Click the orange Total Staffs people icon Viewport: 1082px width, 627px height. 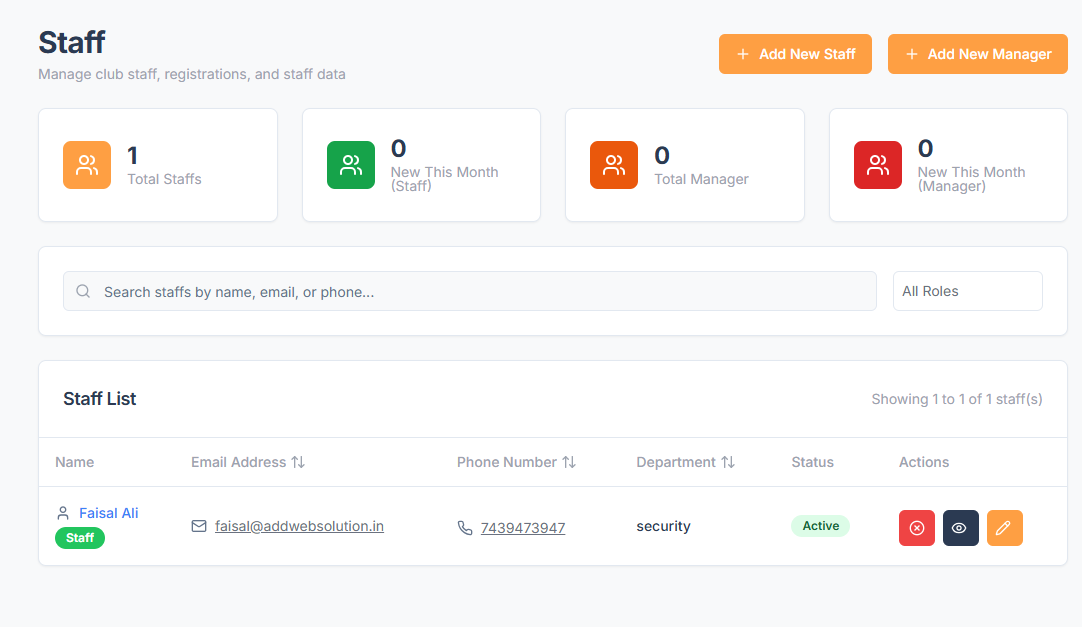click(87, 165)
